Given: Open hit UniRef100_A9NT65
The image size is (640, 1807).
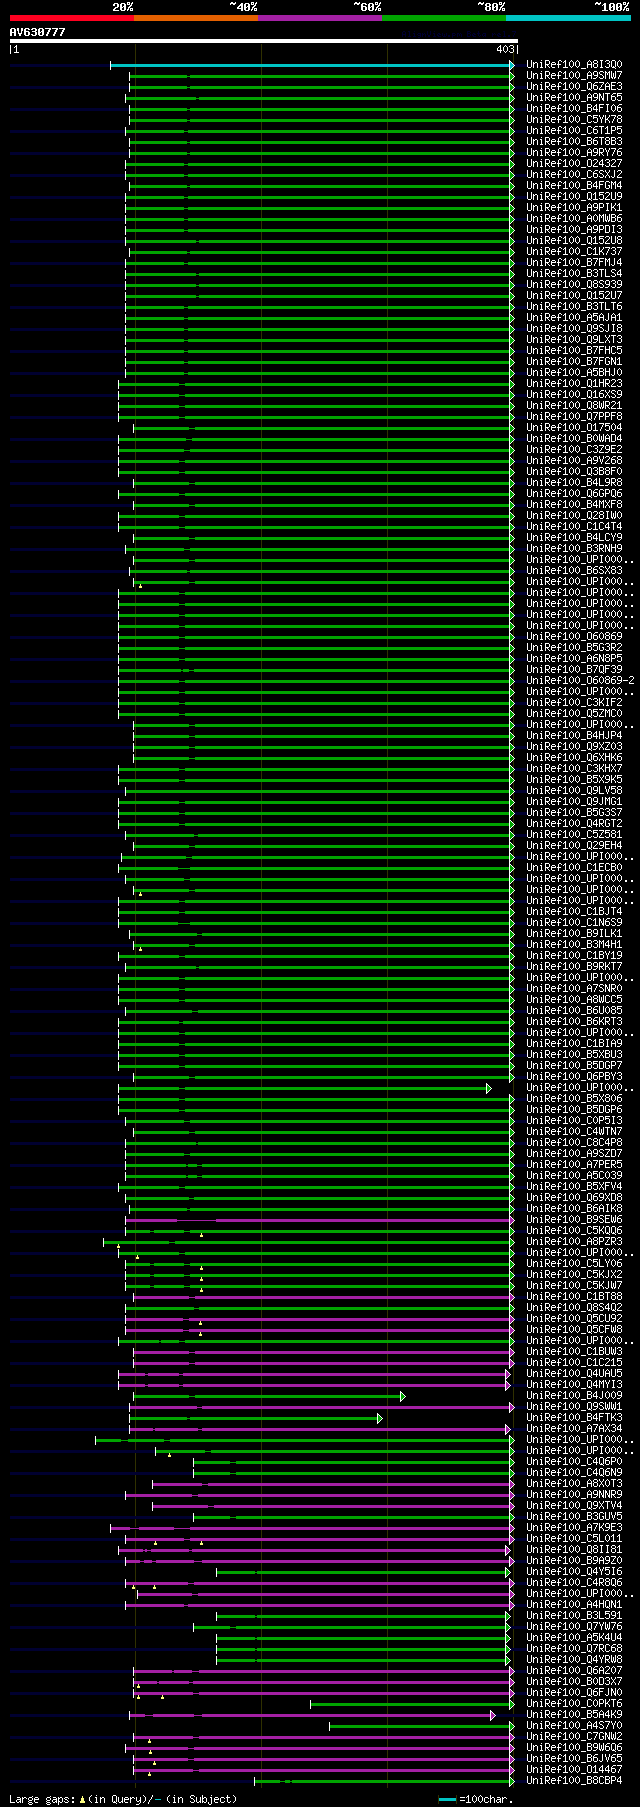Looking at the screenshot, I should pyautogui.click(x=574, y=98).
